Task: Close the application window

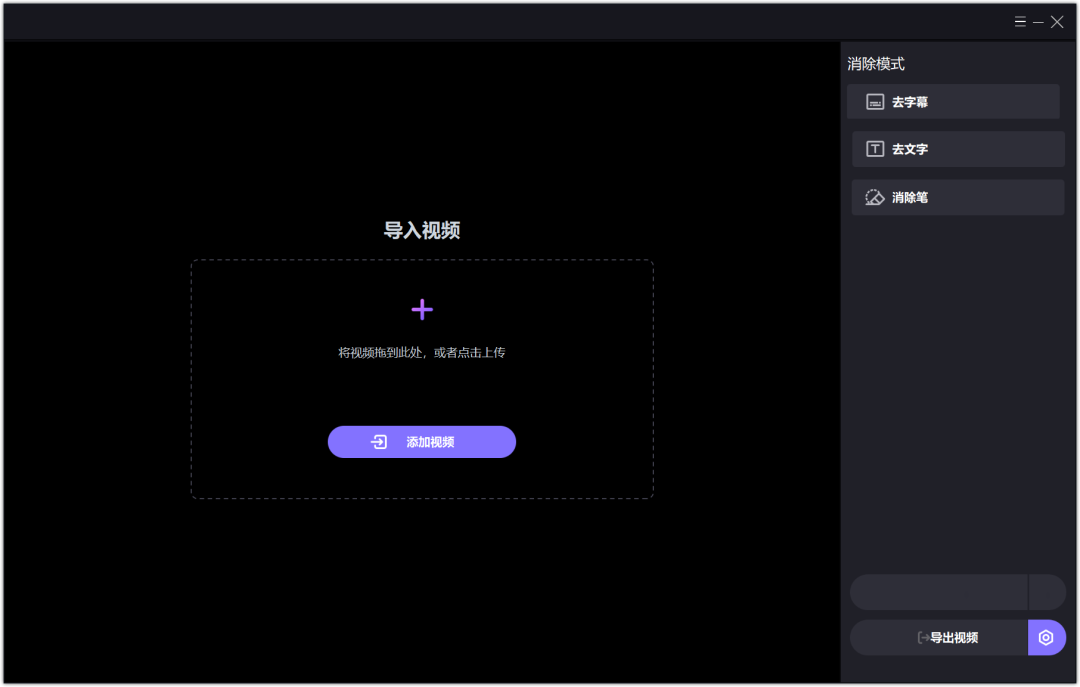Action: pos(1057,22)
